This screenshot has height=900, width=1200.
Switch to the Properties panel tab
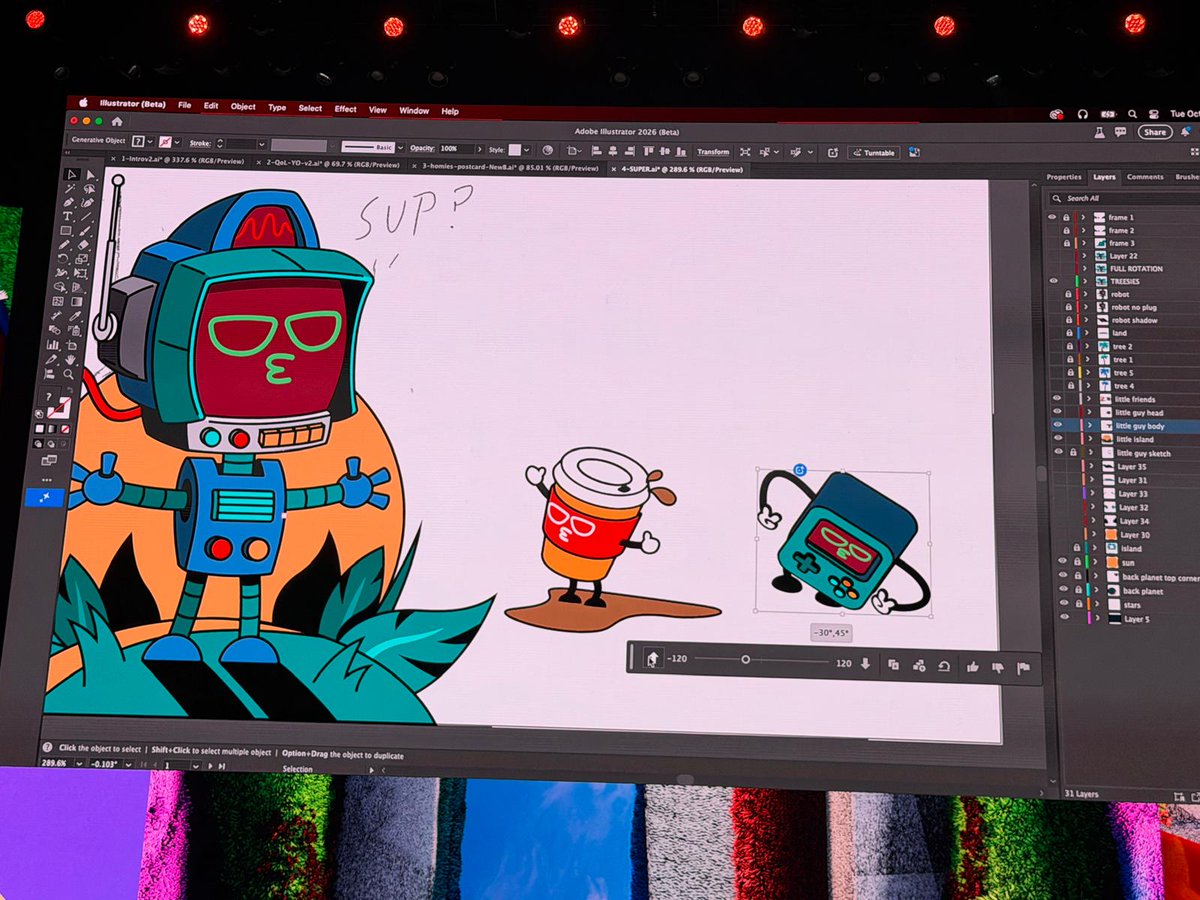[1064, 177]
